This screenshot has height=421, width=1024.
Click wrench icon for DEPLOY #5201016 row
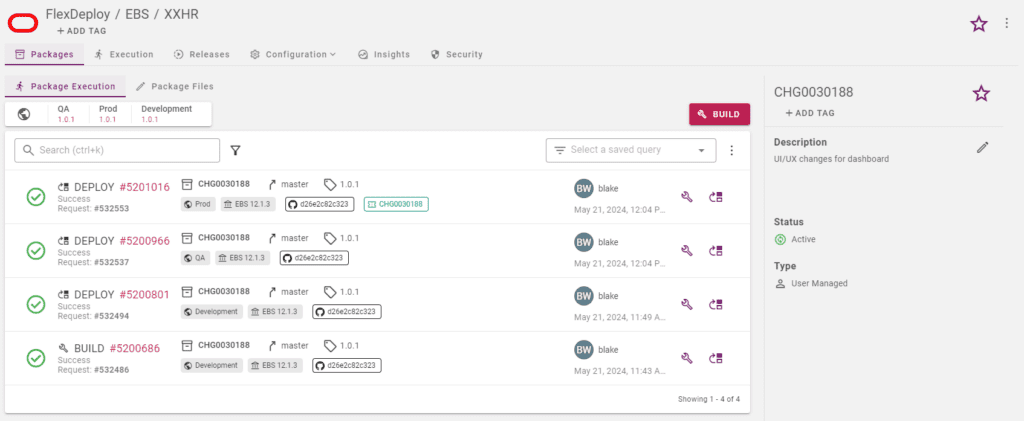686,196
